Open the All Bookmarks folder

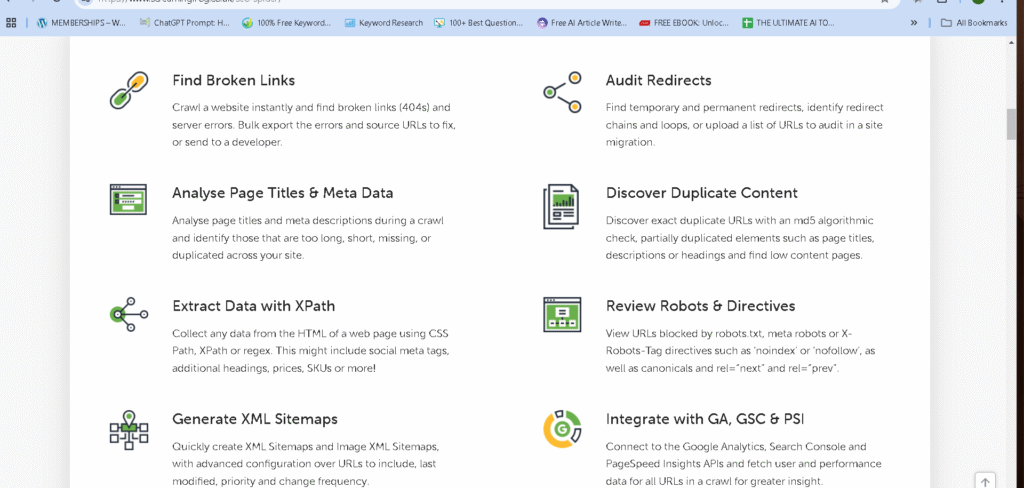pyautogui.click(x=974, y=22)
